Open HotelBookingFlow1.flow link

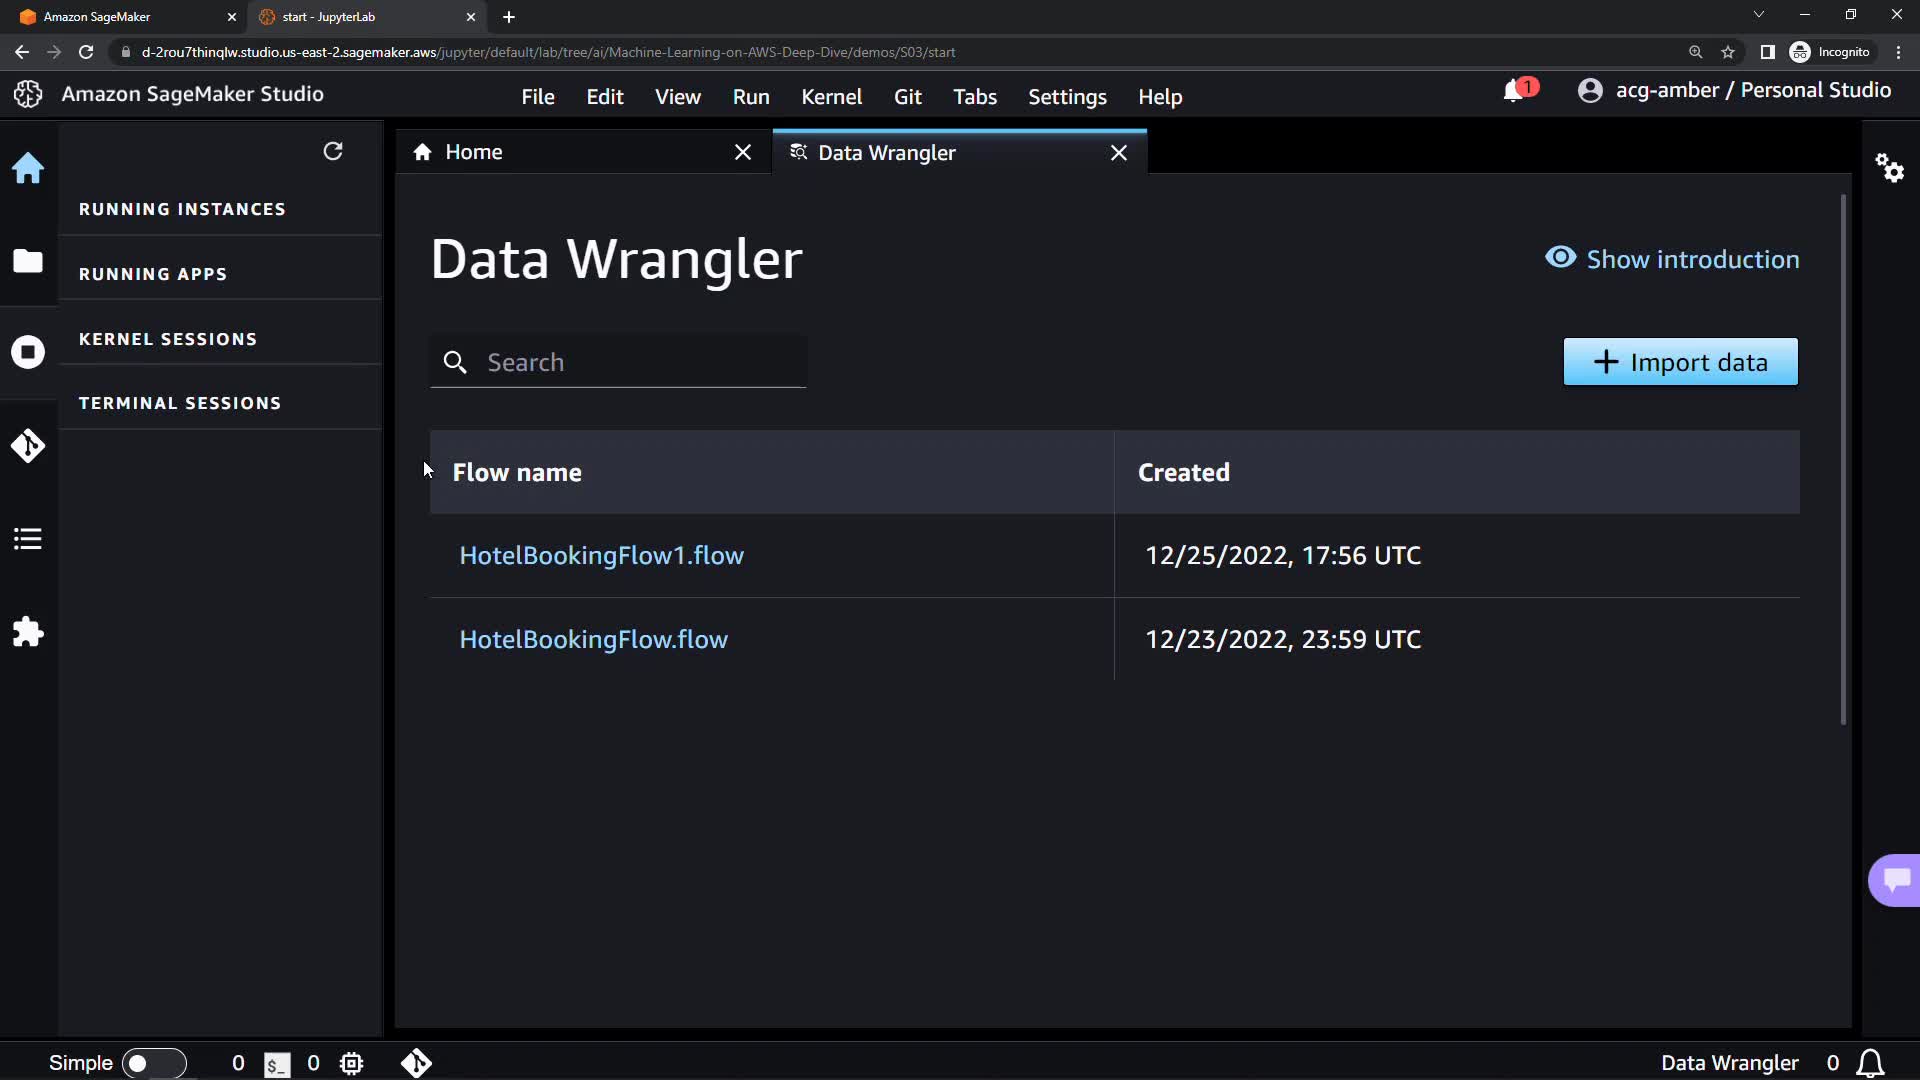click(601, 555)
